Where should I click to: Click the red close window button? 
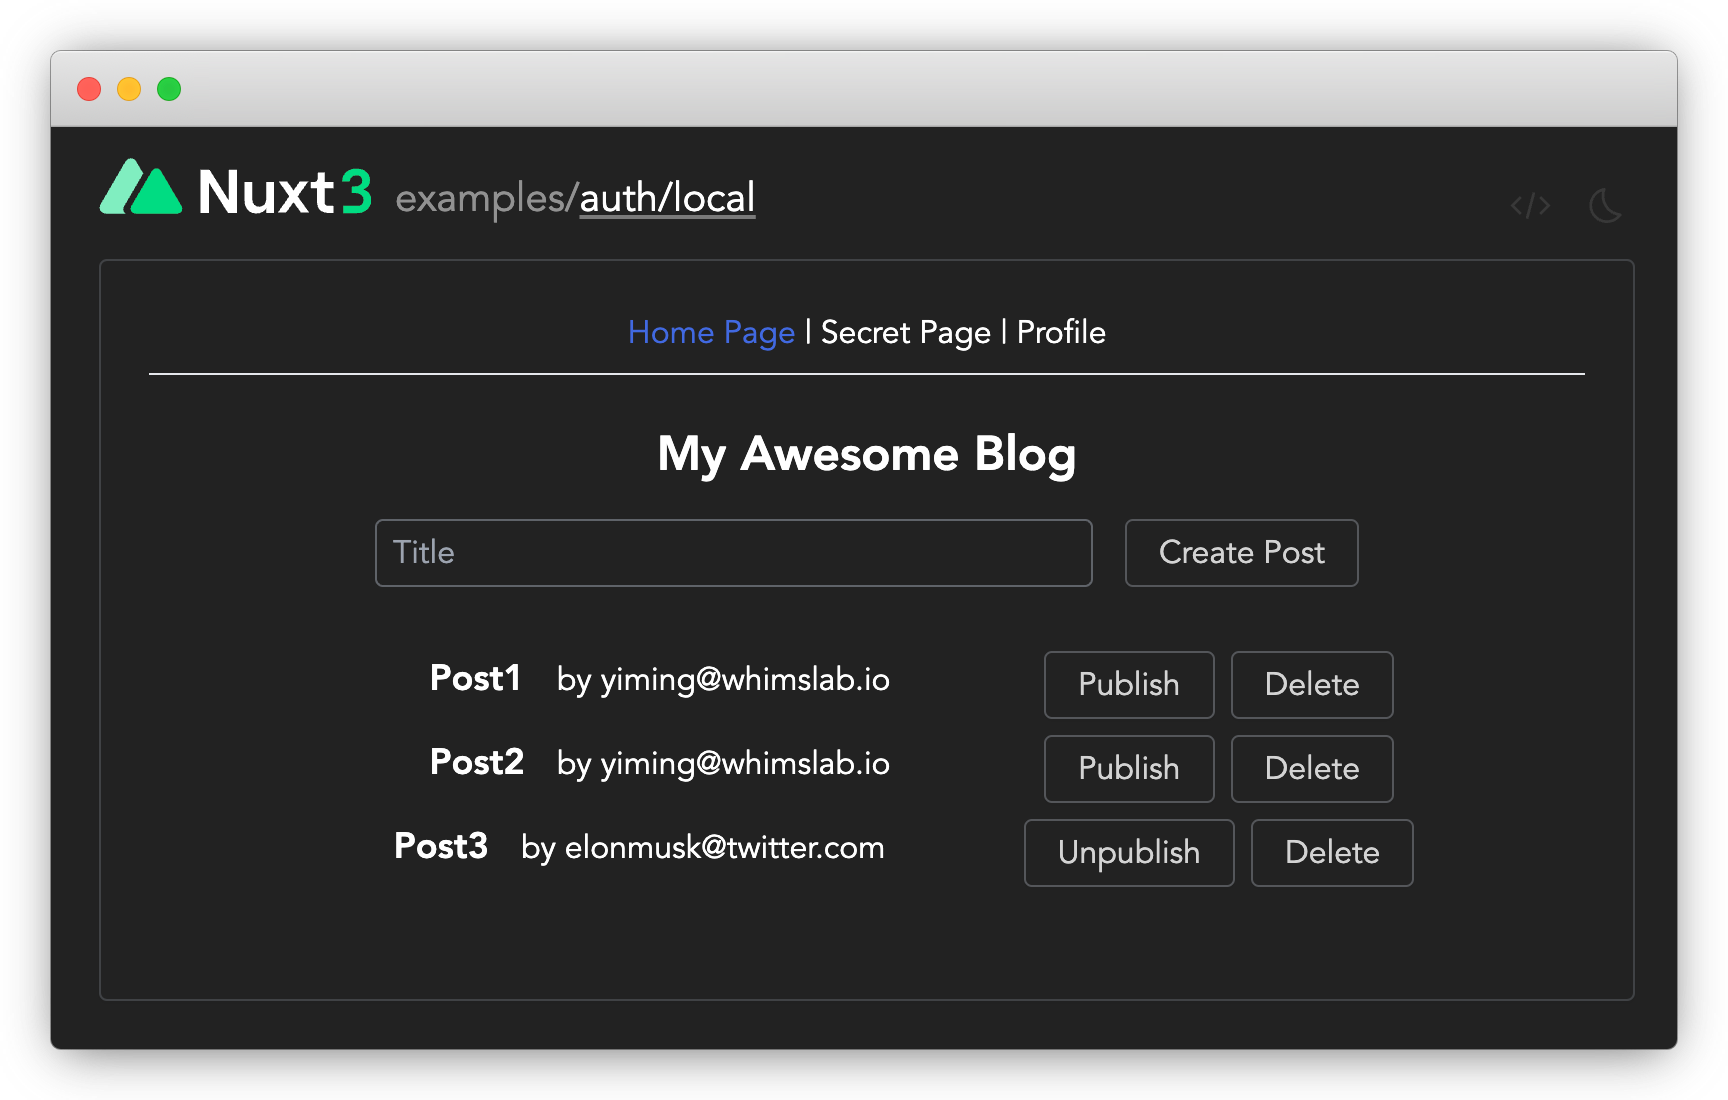click(89, 89)
